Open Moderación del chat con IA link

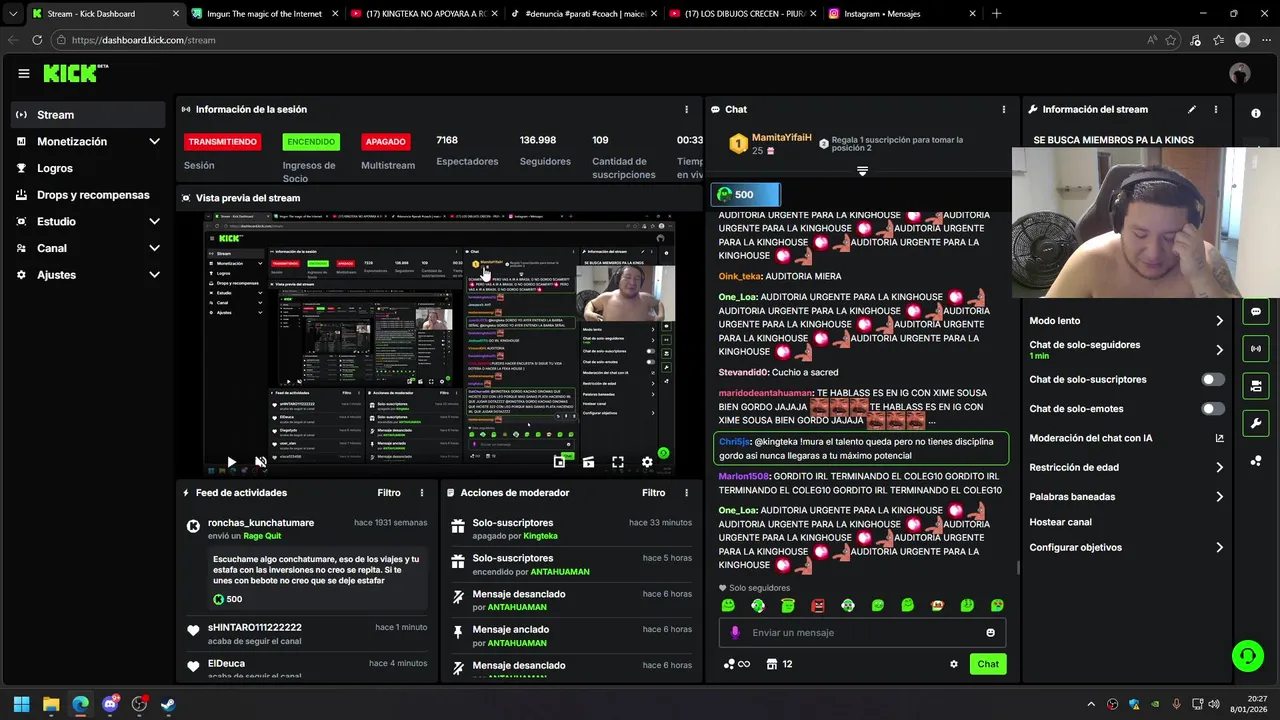(x=1127, y=438)
